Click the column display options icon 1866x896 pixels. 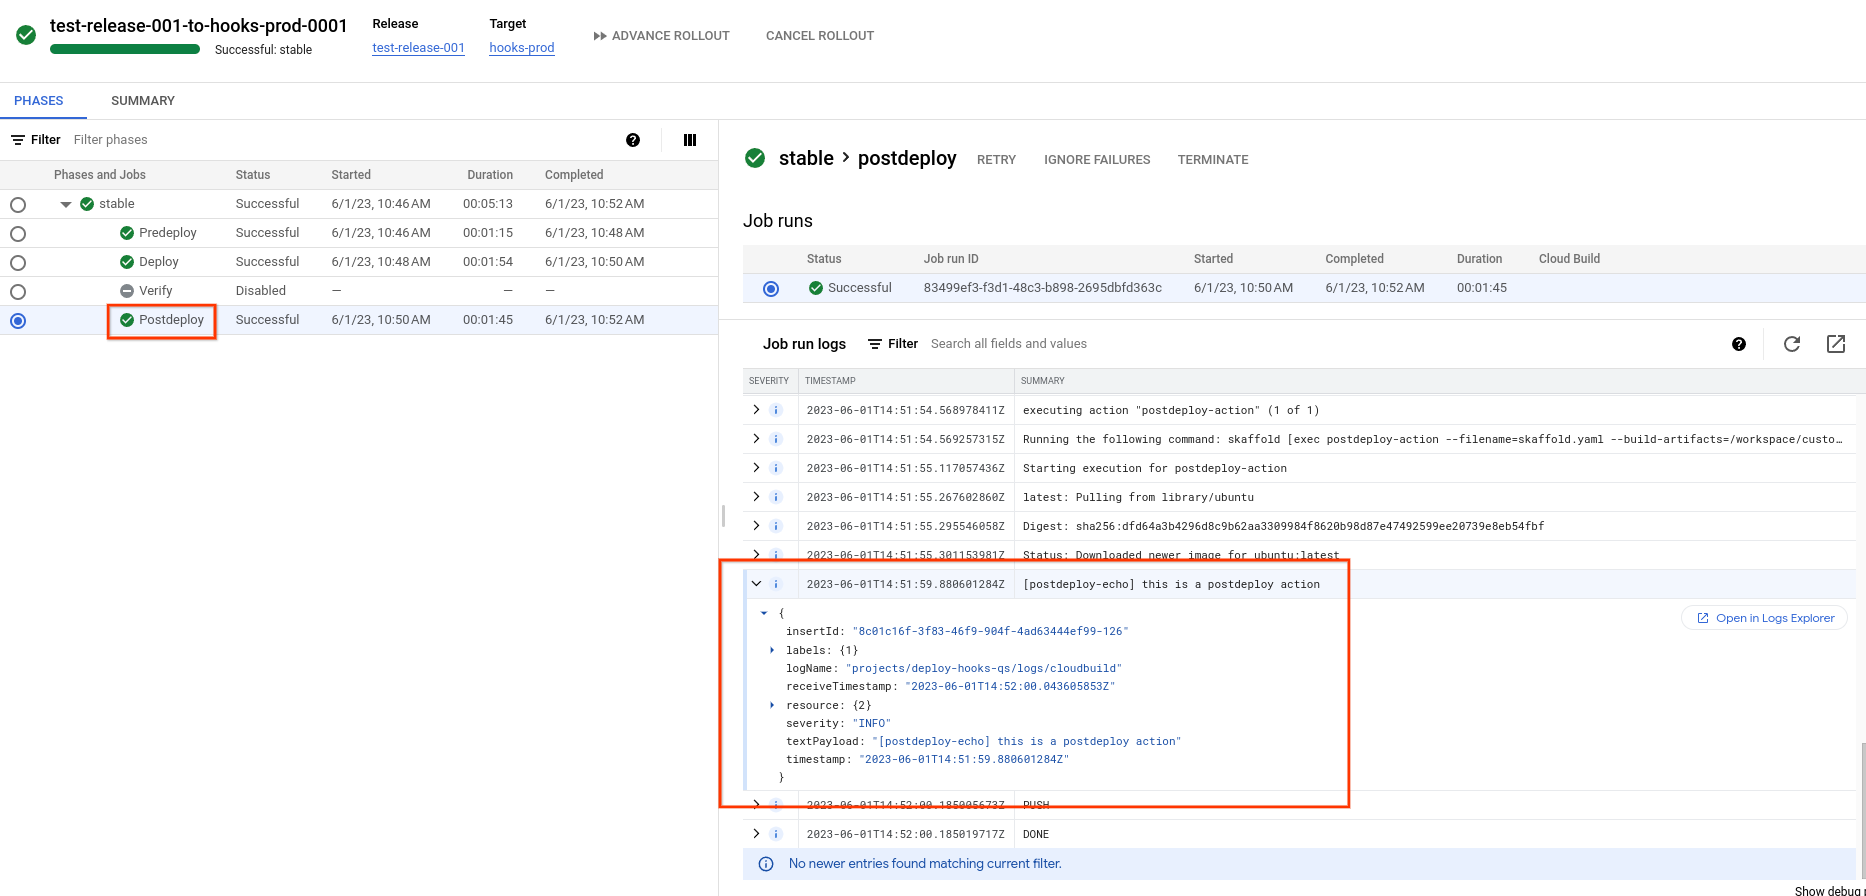[689, 140]
